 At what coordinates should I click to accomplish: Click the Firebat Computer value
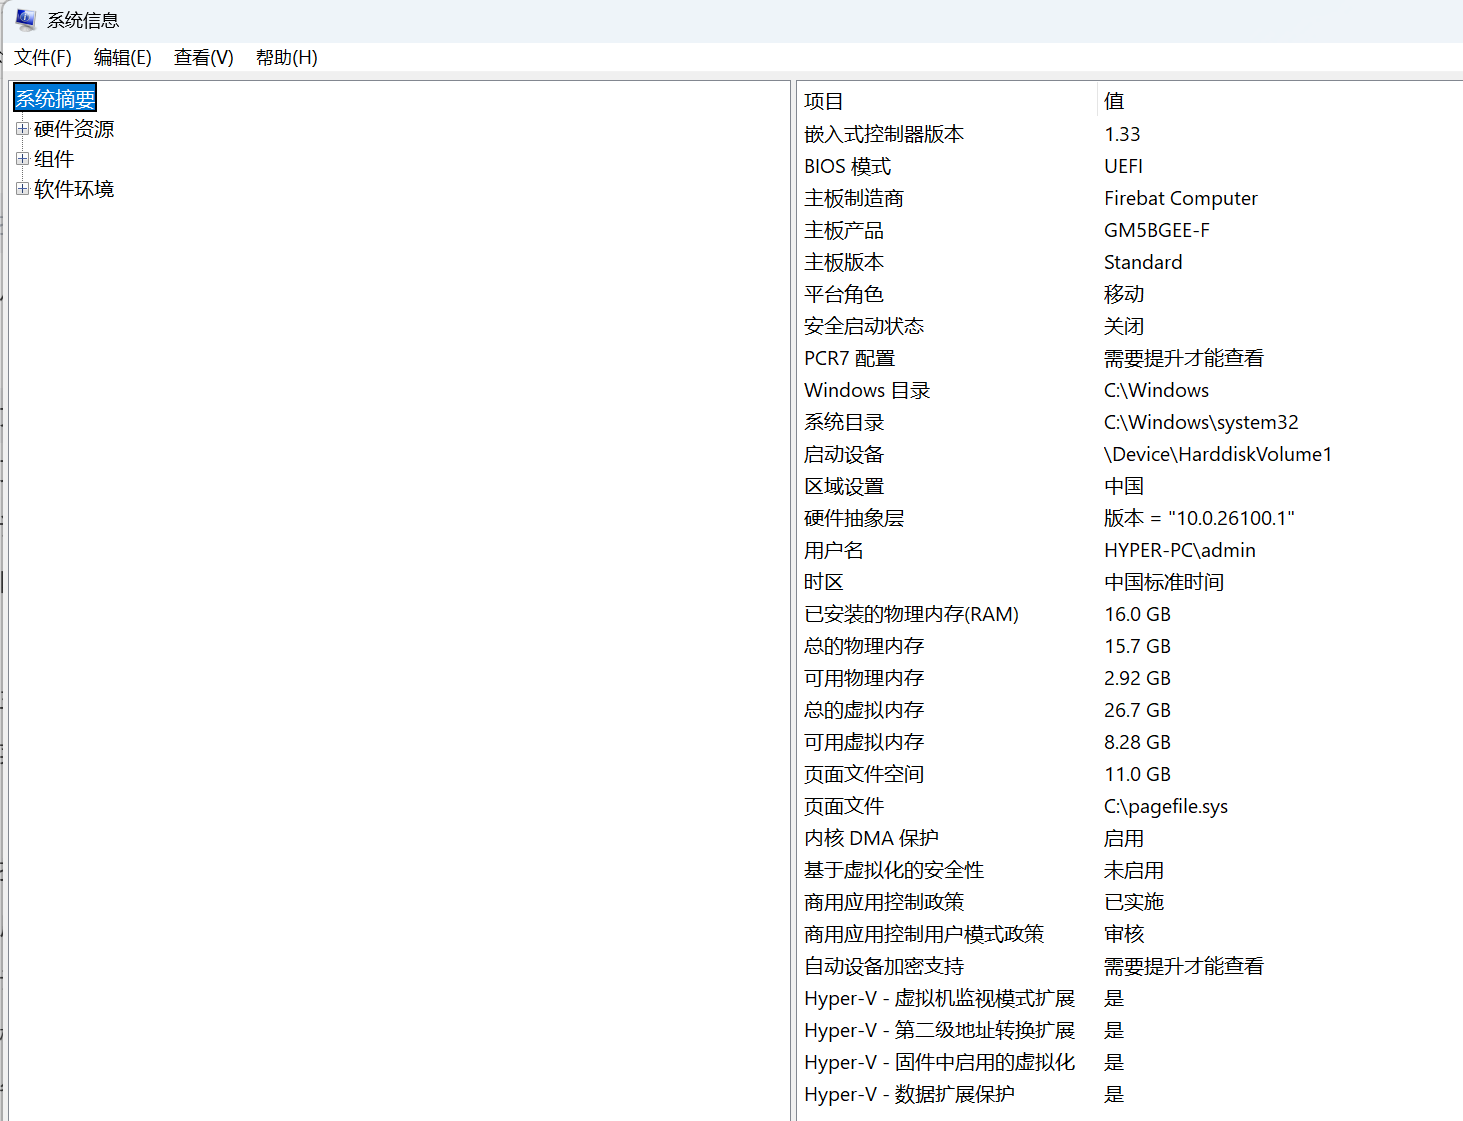[x=1181, y=198]
